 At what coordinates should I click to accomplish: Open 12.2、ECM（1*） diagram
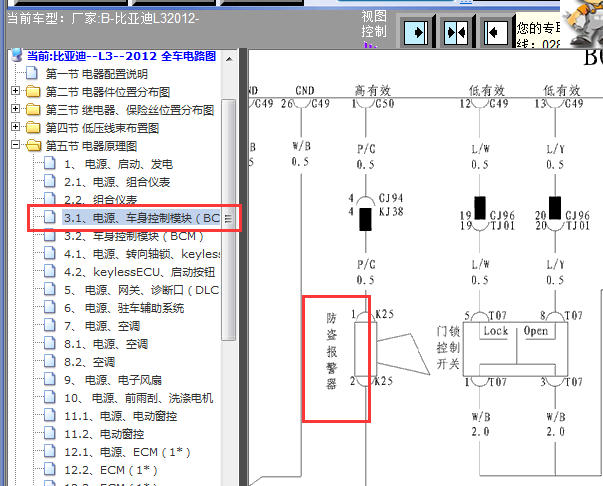[111, 470]
